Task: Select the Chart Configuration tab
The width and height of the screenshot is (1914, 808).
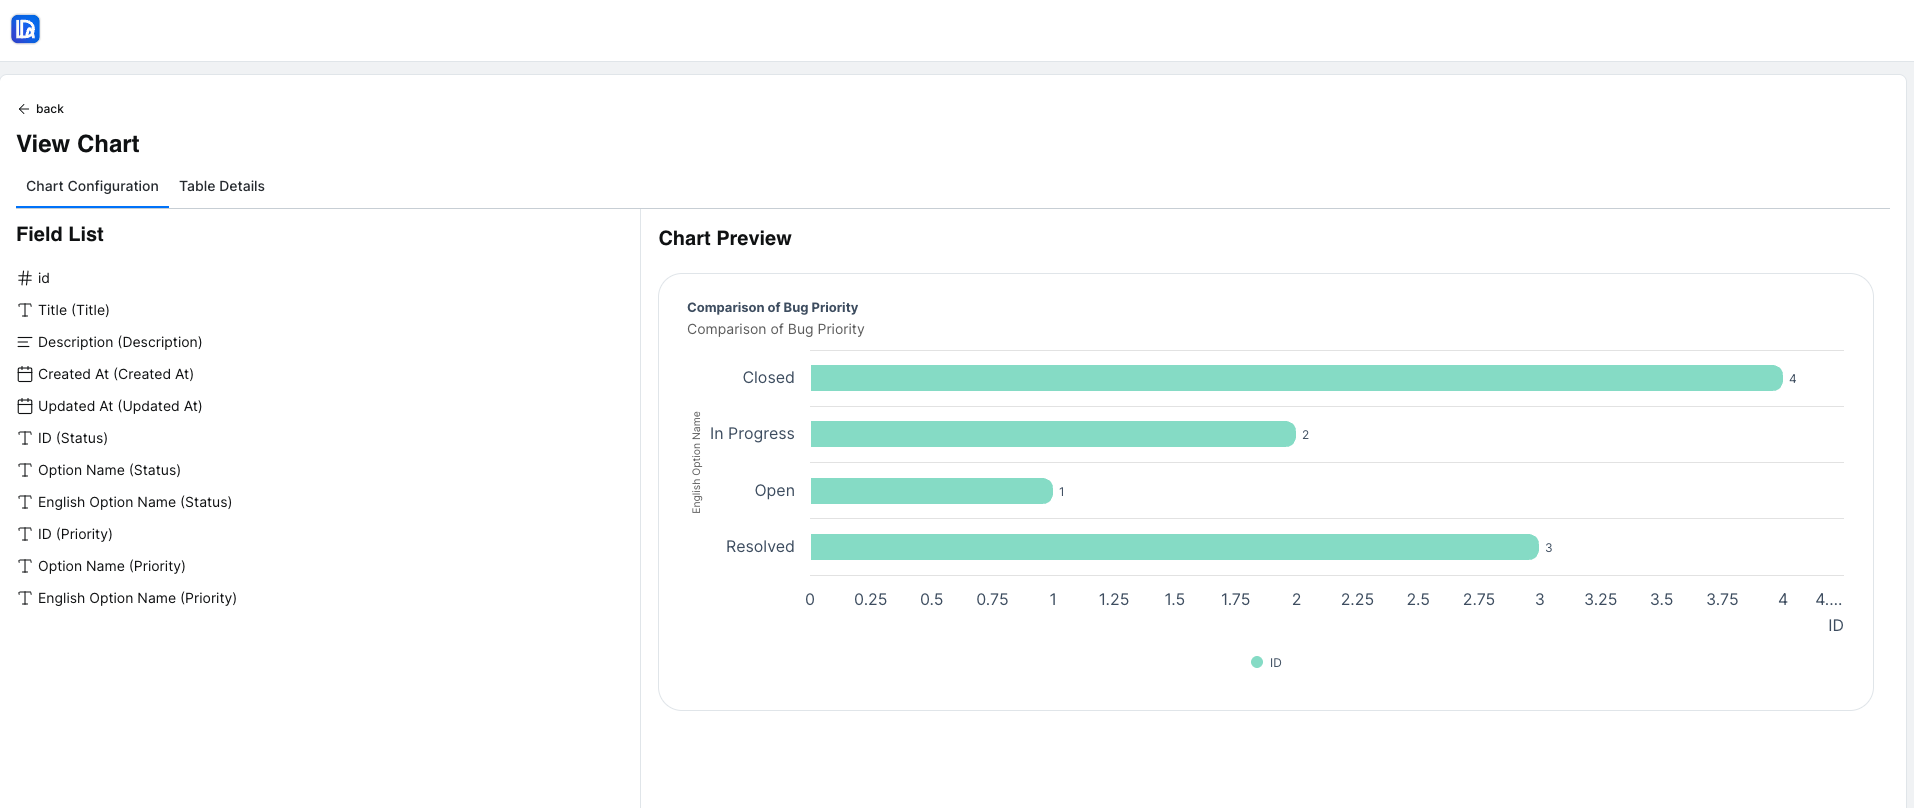Action: [x=92, y=186]
